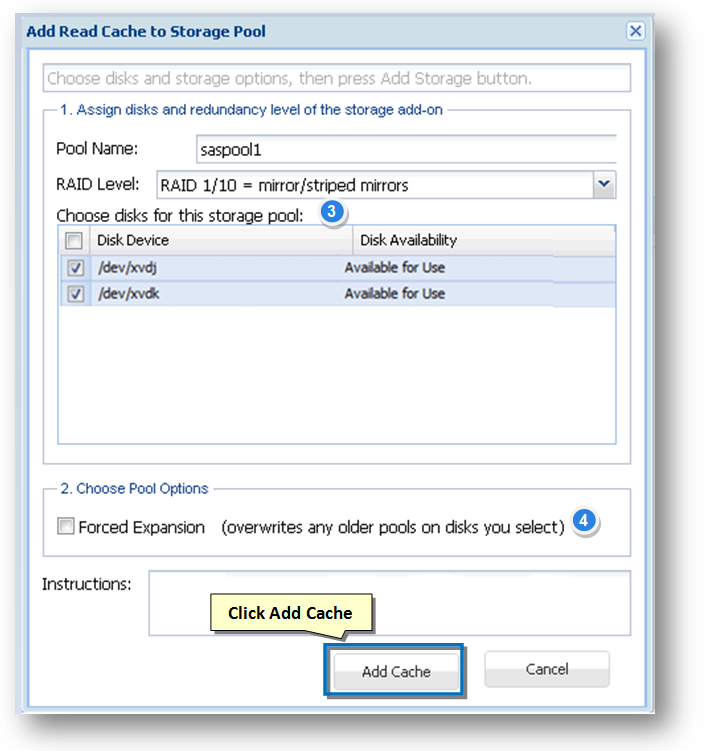Click the RAID 1/10 mirror/striped mirrors field
Image resolution: width=707 pixels, height=751 pixels.
pyautogui.click(x=374, y=185)
